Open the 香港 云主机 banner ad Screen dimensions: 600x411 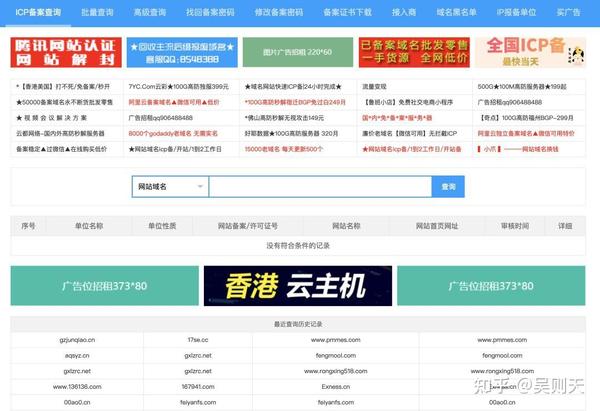pos(298,286)
